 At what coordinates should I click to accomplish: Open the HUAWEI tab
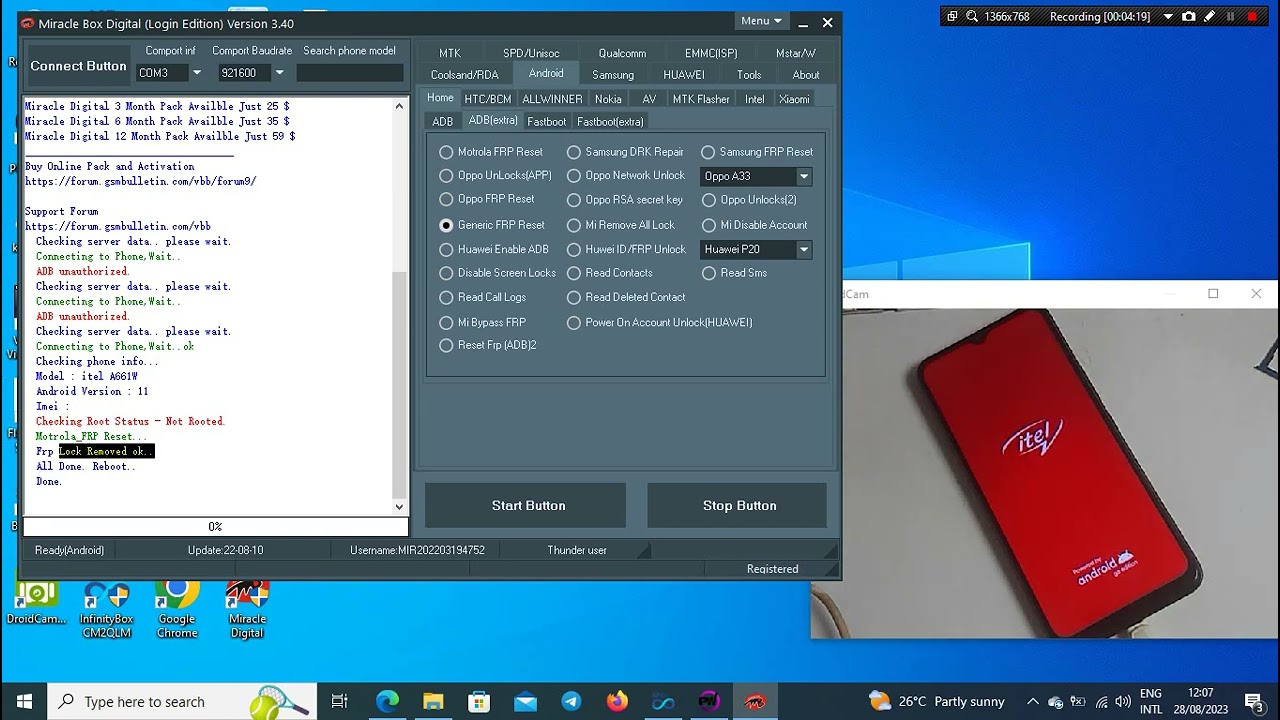(x=684, y=74)
